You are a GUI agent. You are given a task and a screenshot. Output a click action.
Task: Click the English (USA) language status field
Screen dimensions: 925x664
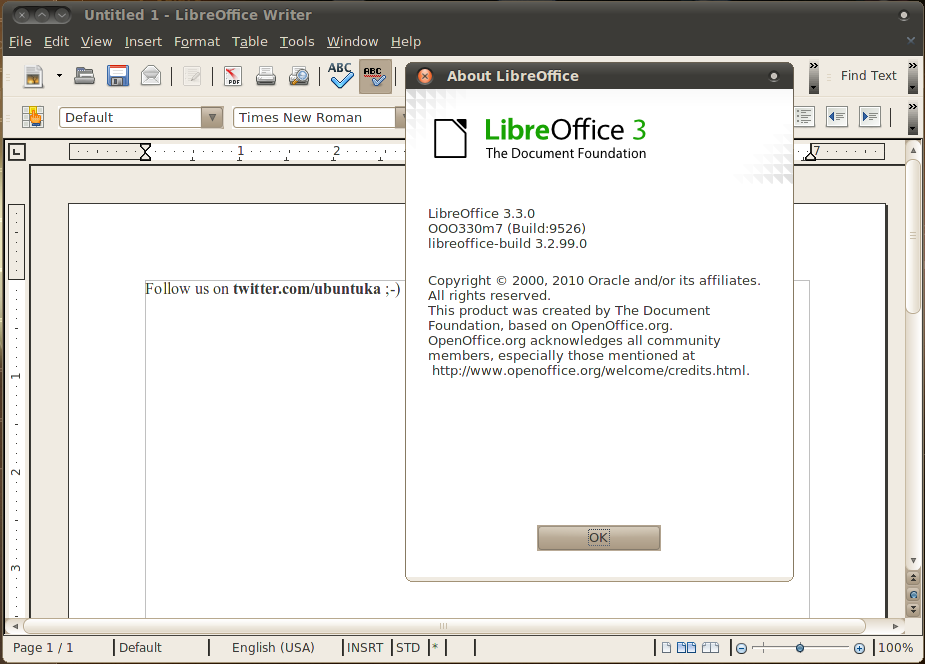pos(273,648)
